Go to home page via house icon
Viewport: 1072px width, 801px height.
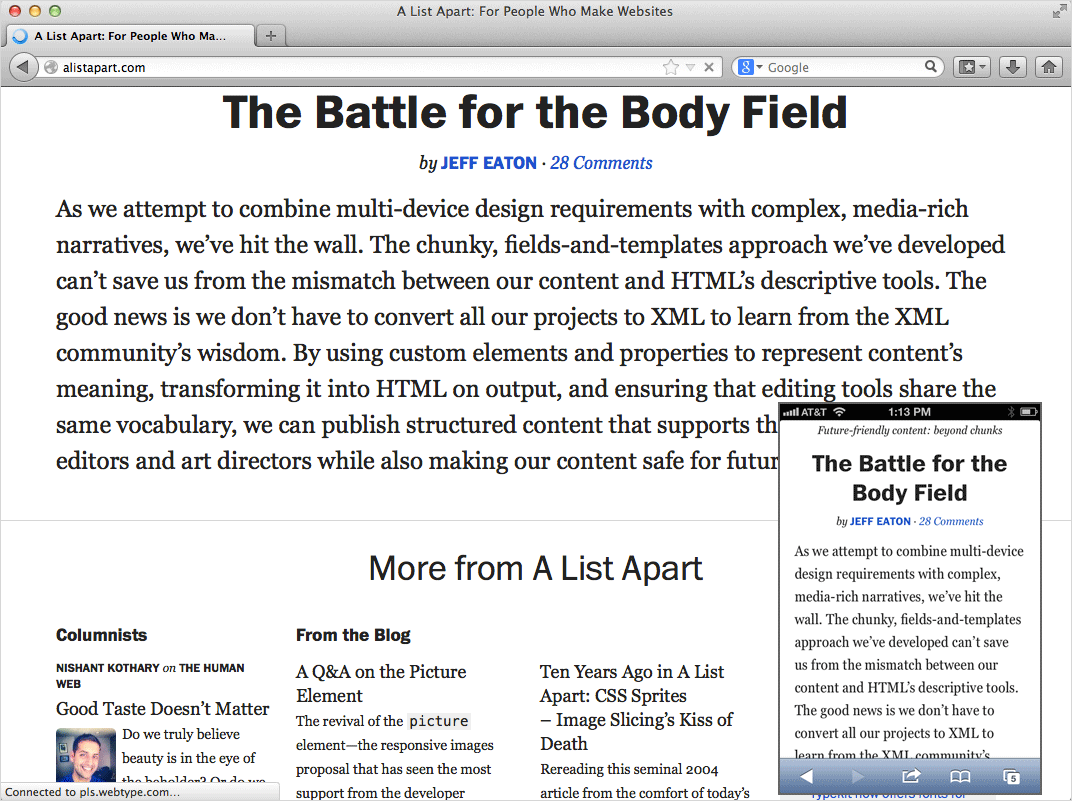click(1049, 67)
